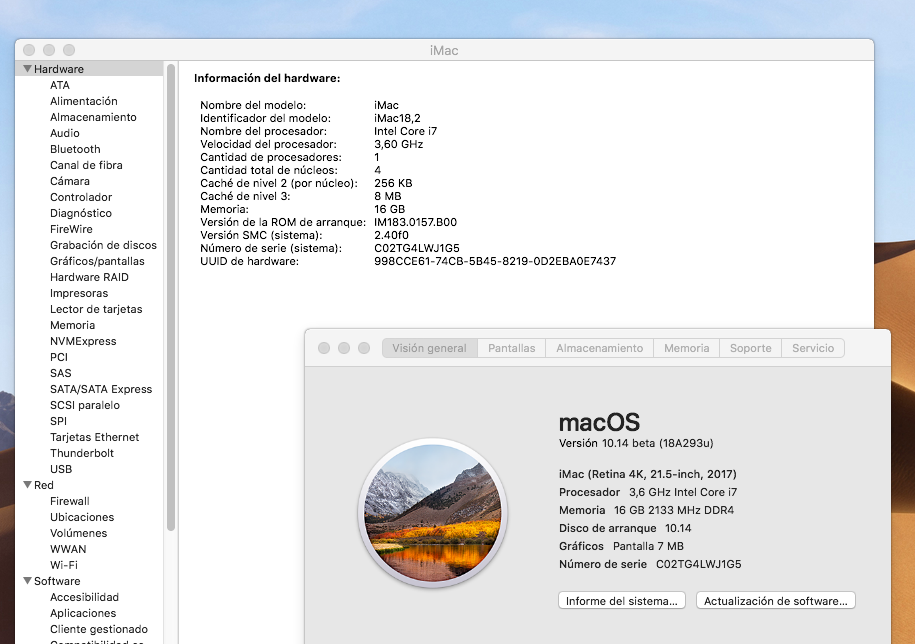
Task: Collapse the Software section triangle
Action: coord(27,581)
